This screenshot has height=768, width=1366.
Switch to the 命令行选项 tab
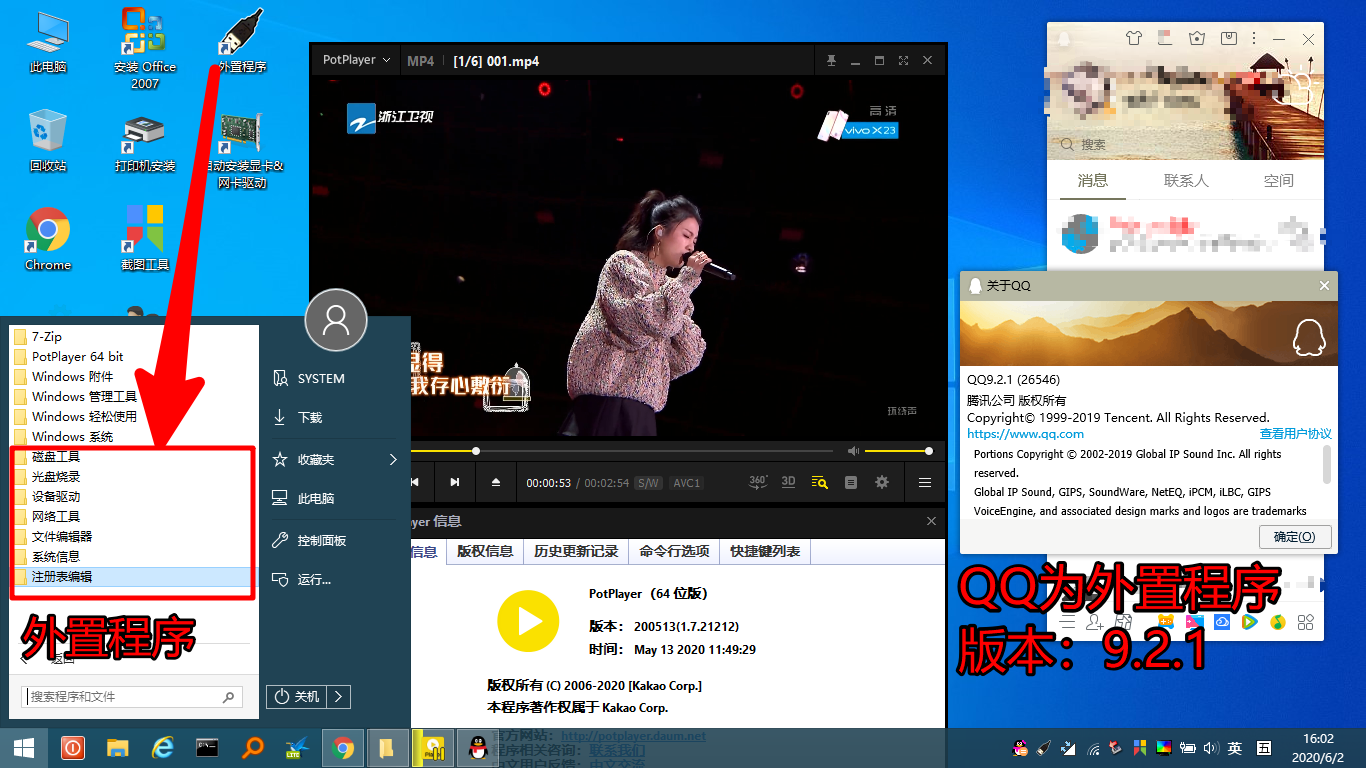(674, 551)
